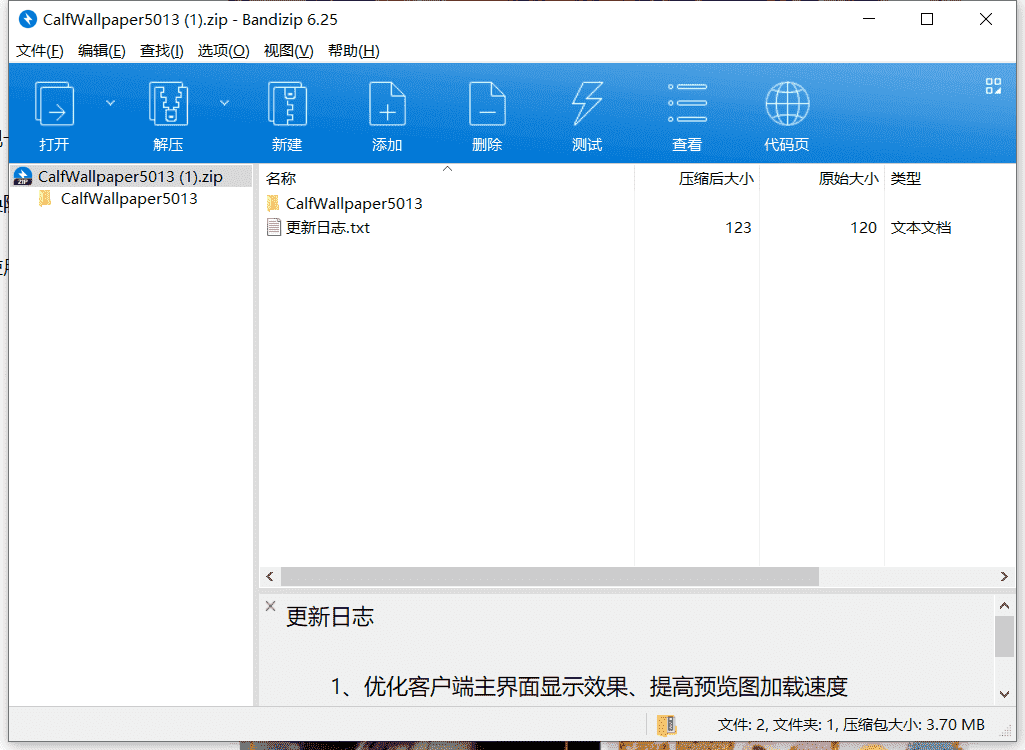Click the 测试 (Test archive) icon
The image size is (1025, 750).
coord(587,104)
